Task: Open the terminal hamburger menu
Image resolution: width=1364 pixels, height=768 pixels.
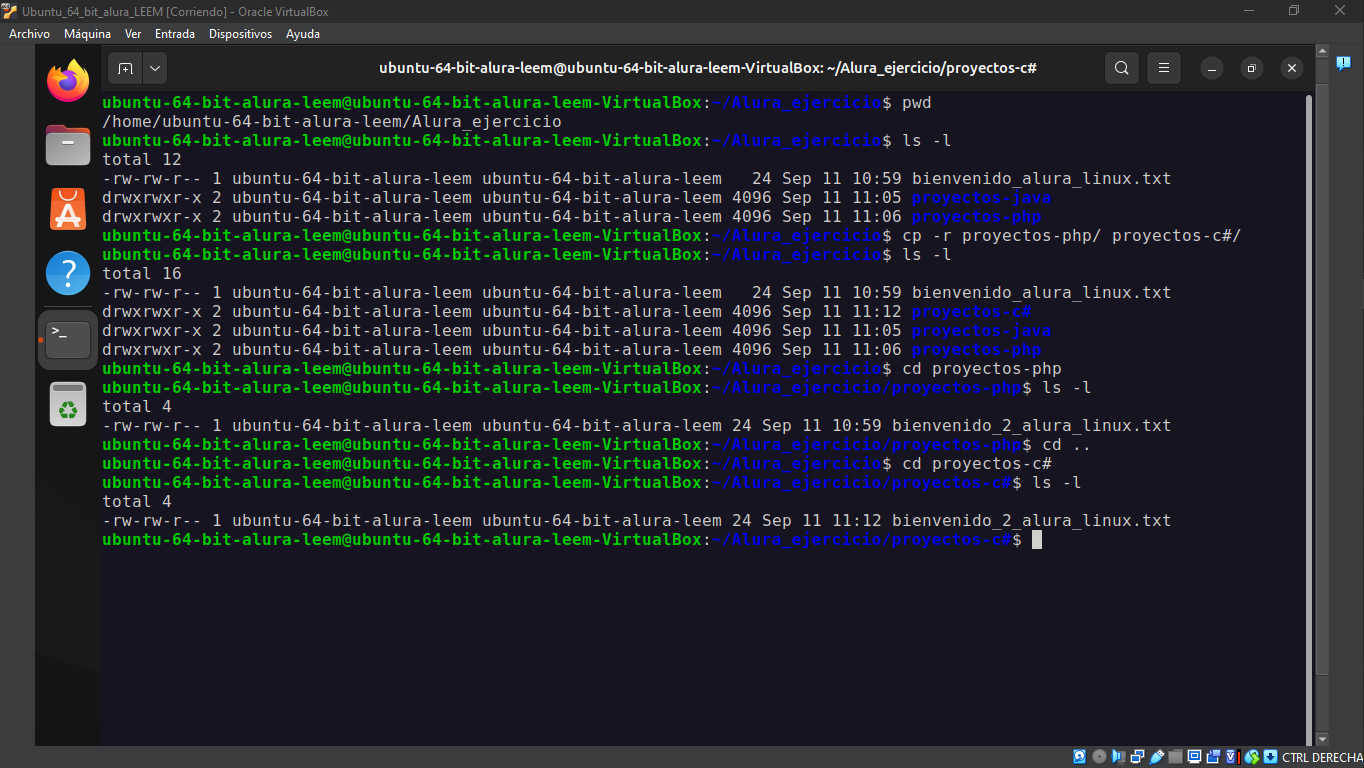Action: point(1164,68)
